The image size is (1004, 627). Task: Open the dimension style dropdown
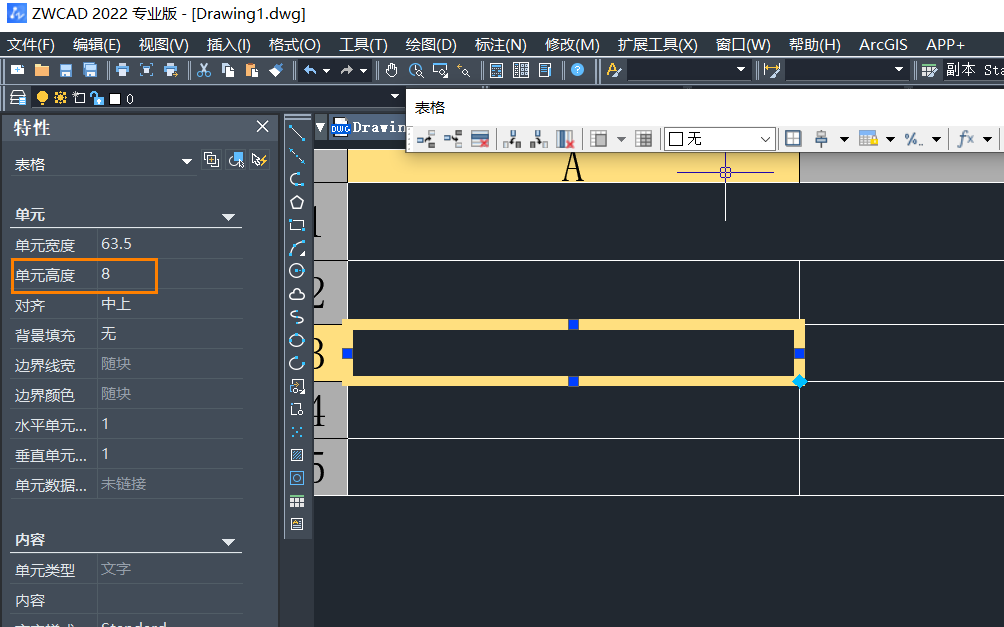[x=899, y=69]
